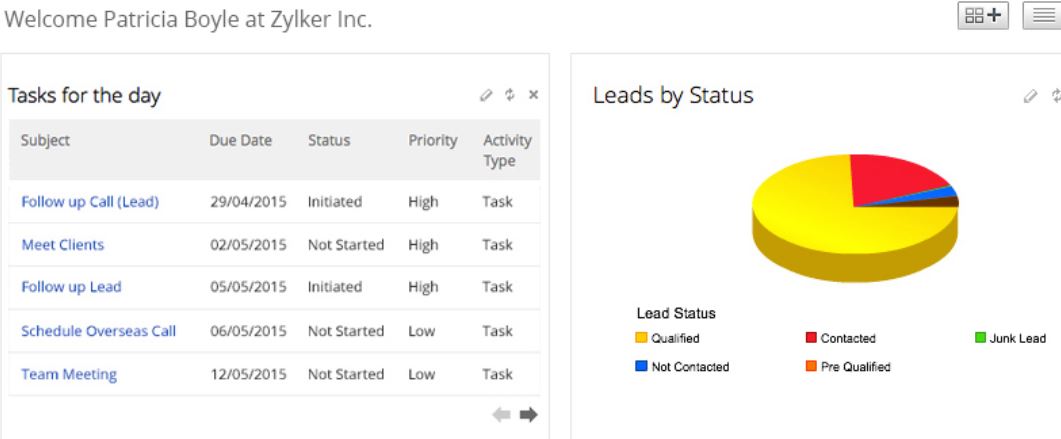This screenshot has height=439, width=1061.
Task: Open the Follow up Call (Lead) task
Action: [90, 202]
